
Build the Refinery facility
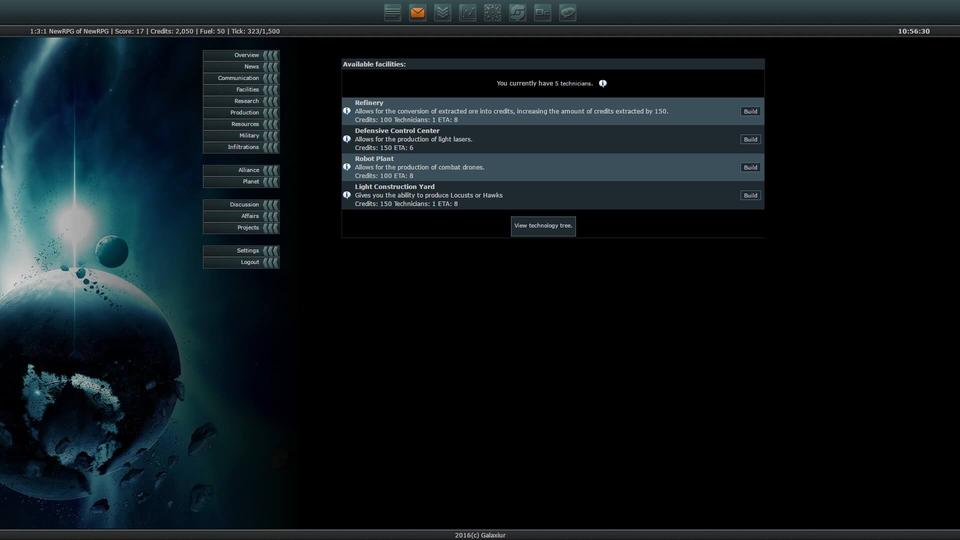(x=750, y=112)
